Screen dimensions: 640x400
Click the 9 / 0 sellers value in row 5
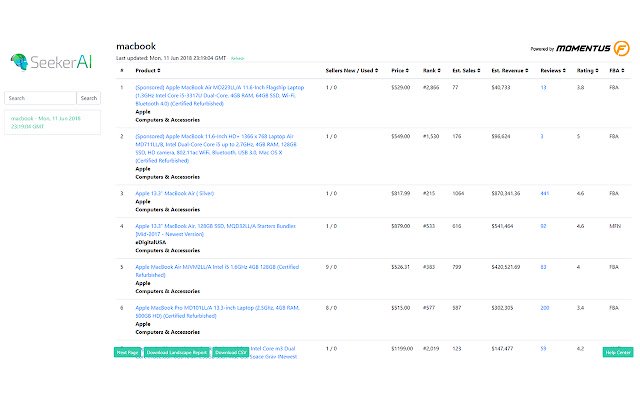tap(331, 267)
